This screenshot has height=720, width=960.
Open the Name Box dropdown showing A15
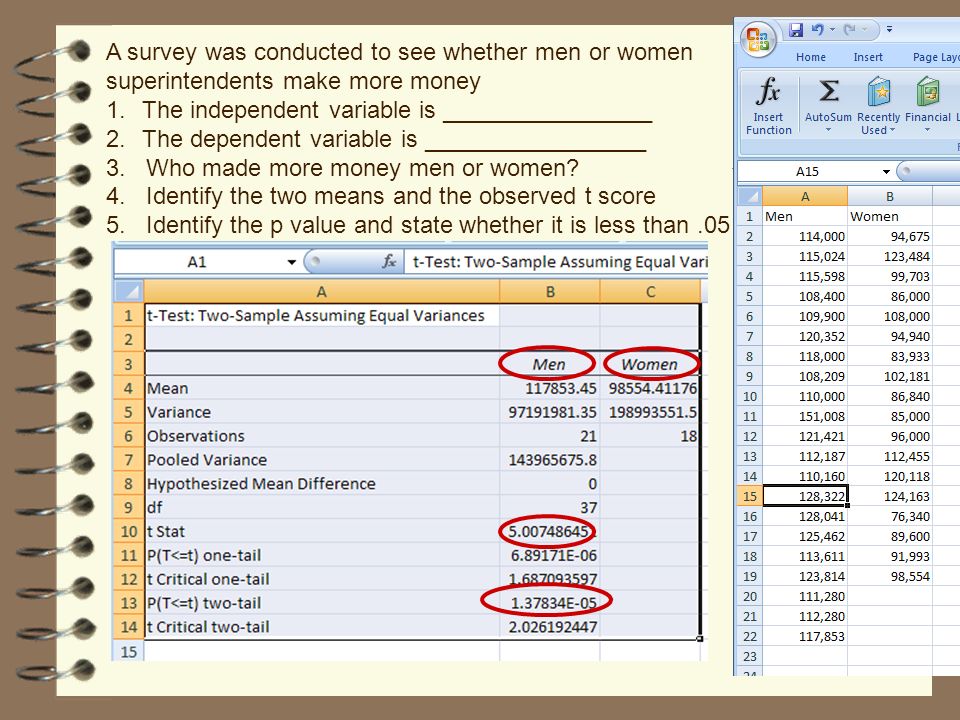886,172
